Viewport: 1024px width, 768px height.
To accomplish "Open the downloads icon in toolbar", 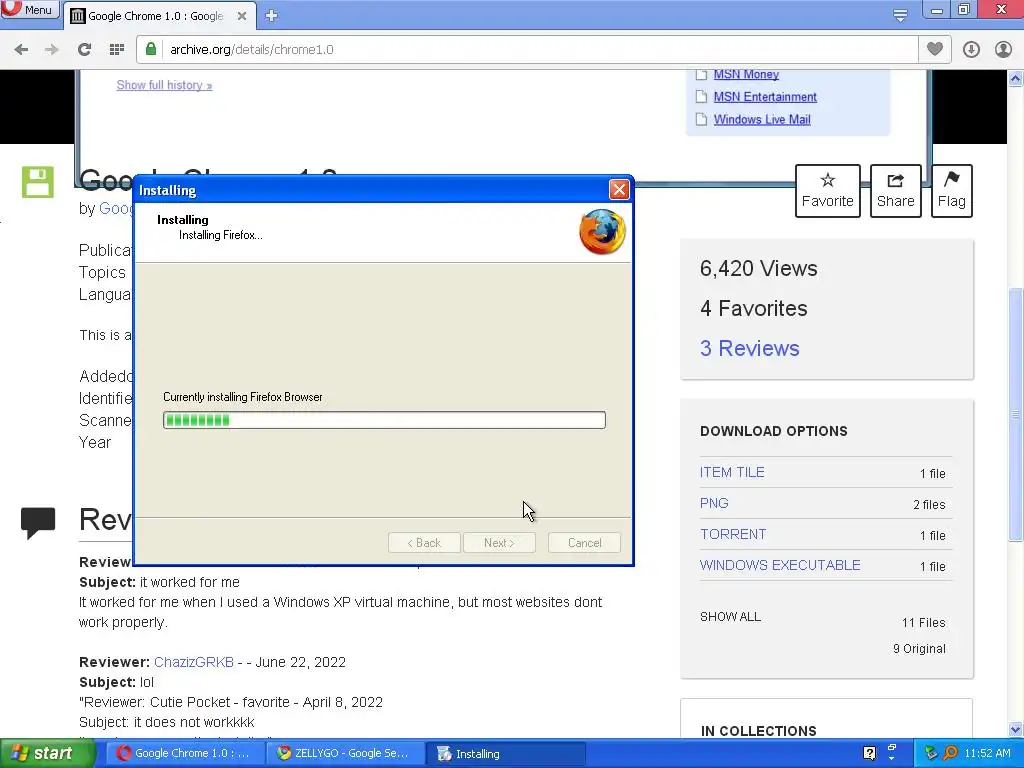I will (971, 50).
